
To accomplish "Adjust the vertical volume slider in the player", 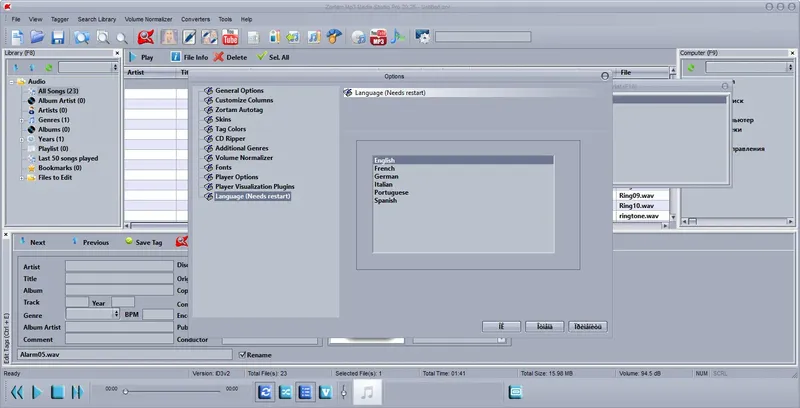I will [x=344, y=392].
